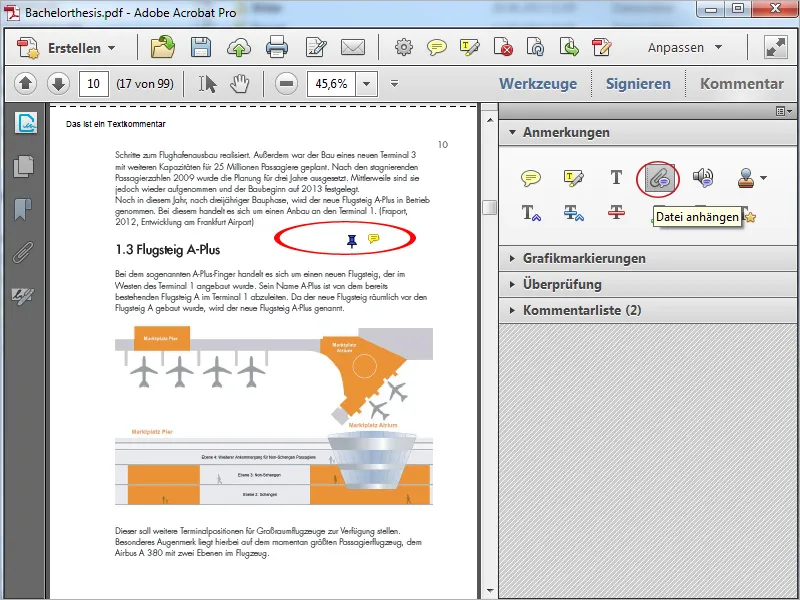The image size is (800, 600).
Task: Click the PDF form edit pencil icon
Action: [x=602, y=47]
